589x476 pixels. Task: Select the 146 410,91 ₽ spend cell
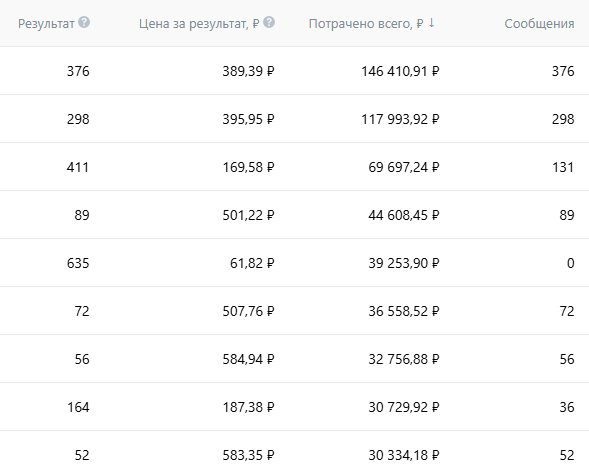400,71
